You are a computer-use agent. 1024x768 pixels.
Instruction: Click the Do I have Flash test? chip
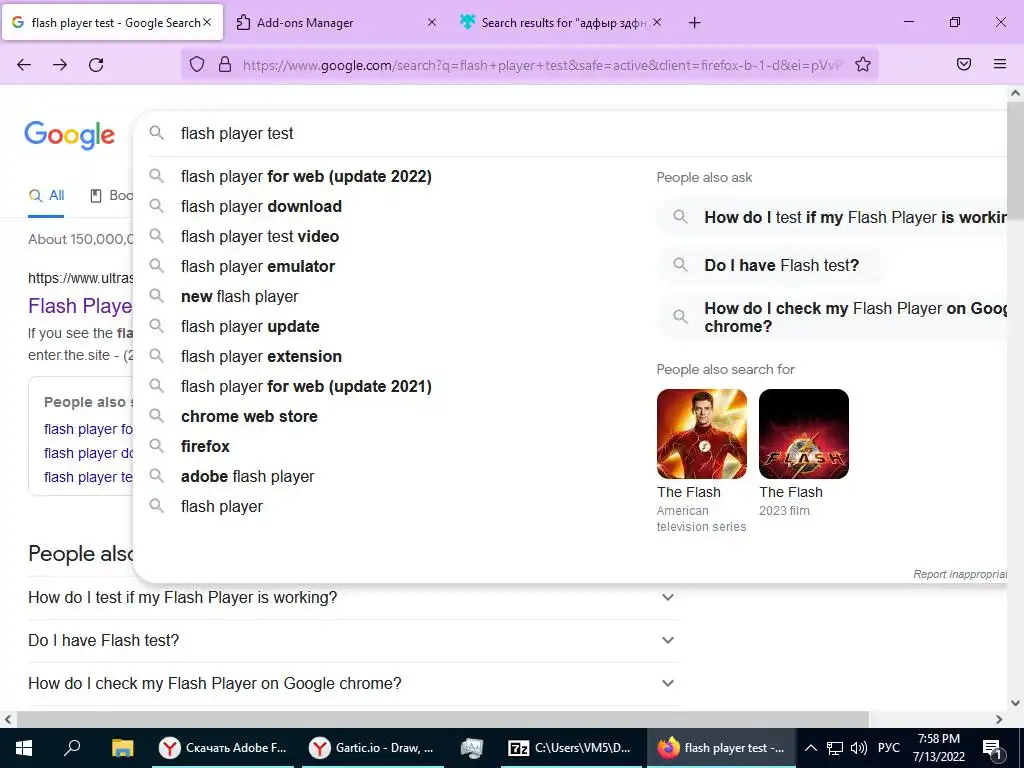click(x=772, y=265)
